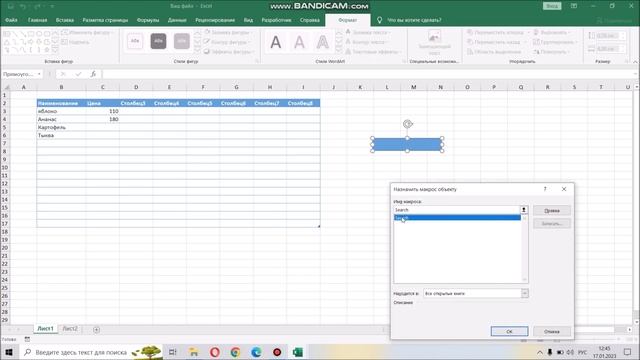
Task: Open the Контур фигуры dropdown
Action: click(228, 42)
